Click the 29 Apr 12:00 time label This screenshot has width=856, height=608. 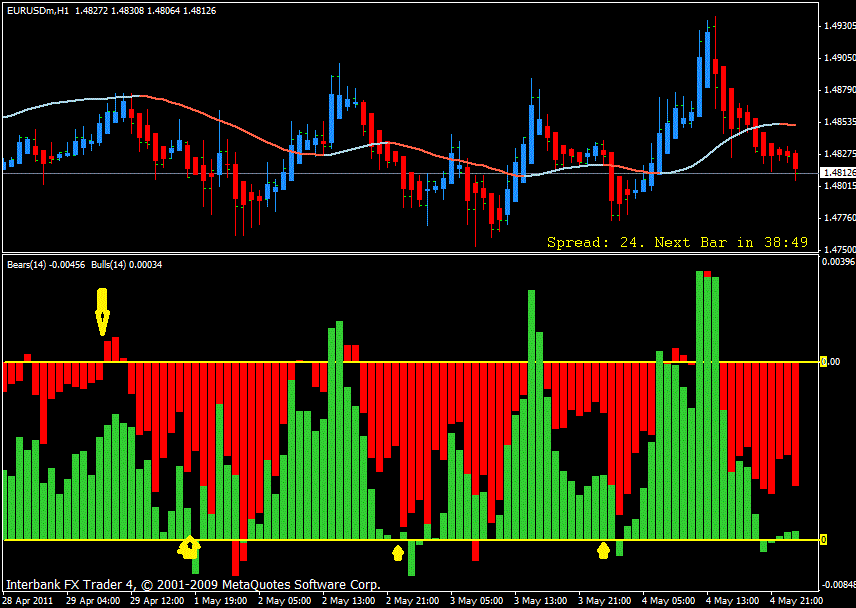pyautogui.click(x=157, y=600)
